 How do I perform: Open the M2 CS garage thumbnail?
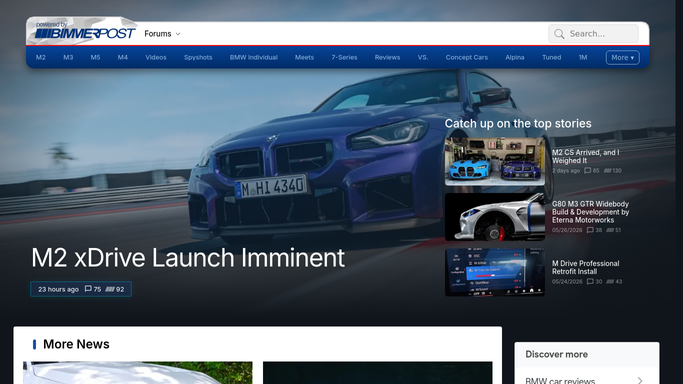[x=495, y=162]
